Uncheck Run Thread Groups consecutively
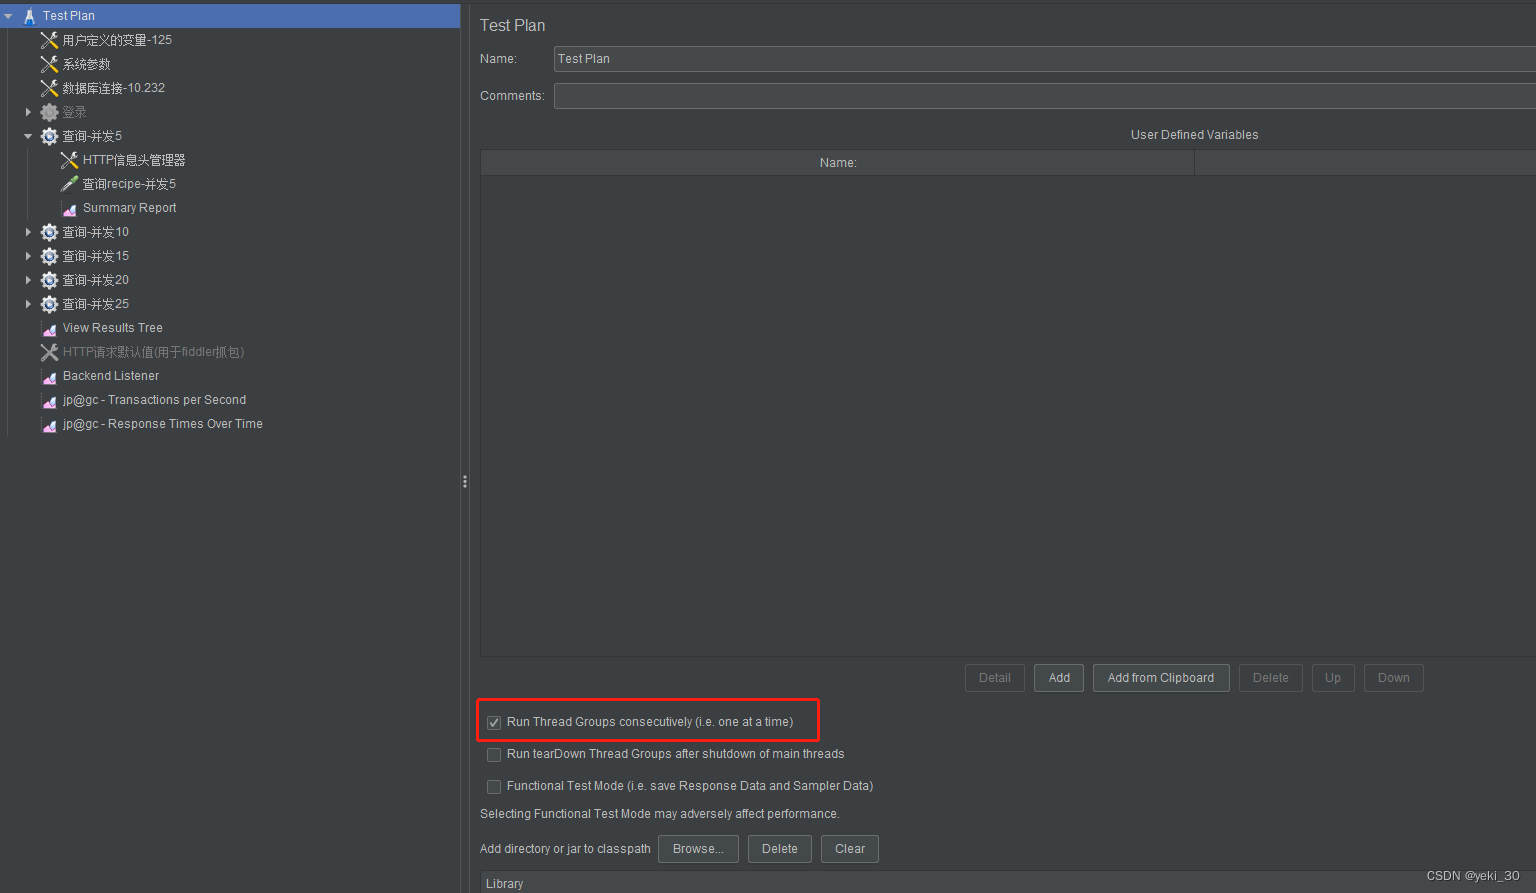1536x893 pixels. click(494, 722)
